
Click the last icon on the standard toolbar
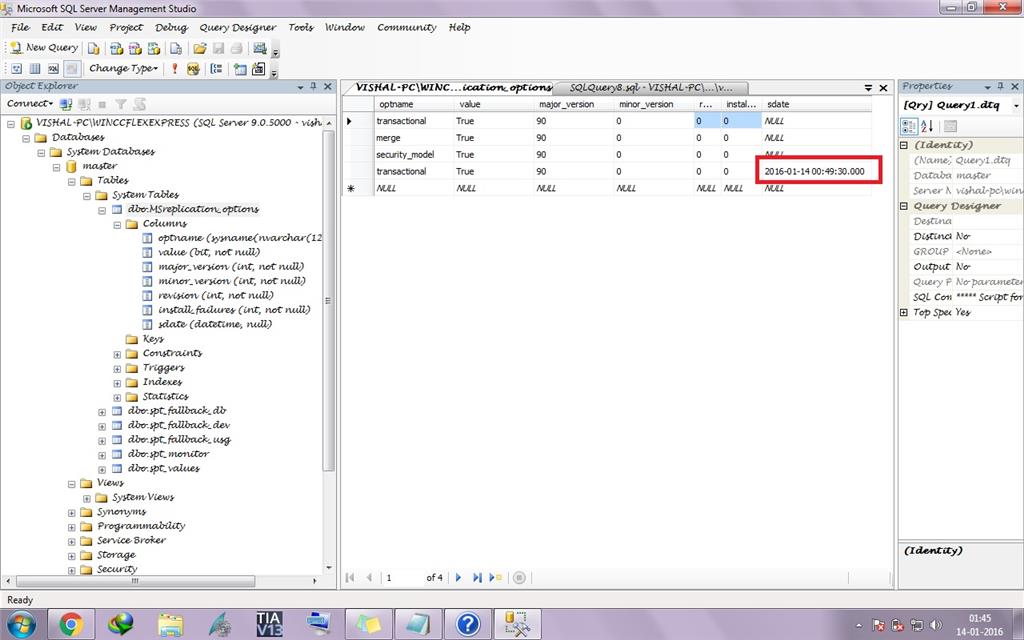(260, 48)
